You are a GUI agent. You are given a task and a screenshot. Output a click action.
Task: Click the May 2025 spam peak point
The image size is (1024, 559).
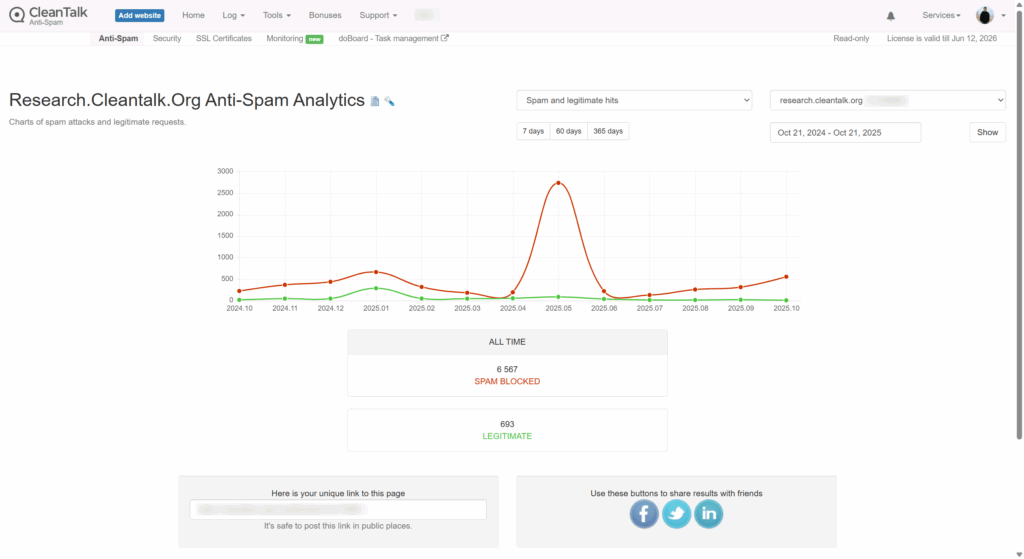[558, 183]
